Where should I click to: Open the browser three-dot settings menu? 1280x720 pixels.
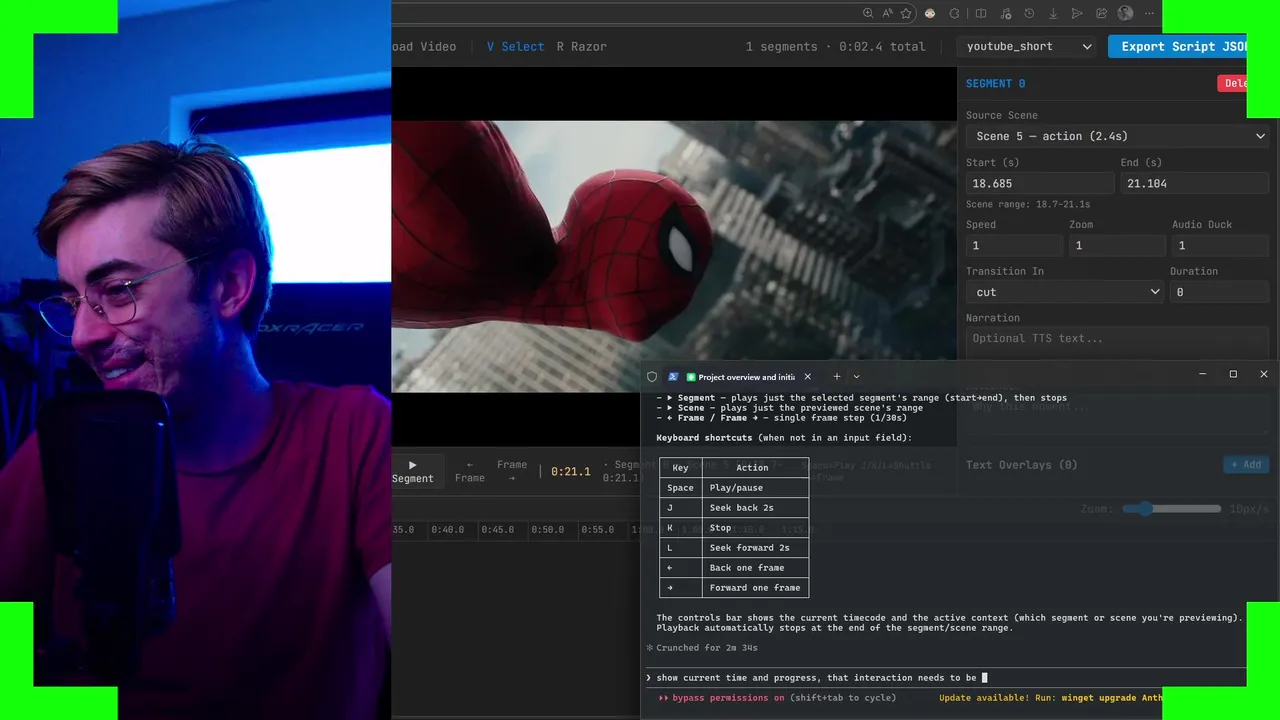click(1149, 13)
